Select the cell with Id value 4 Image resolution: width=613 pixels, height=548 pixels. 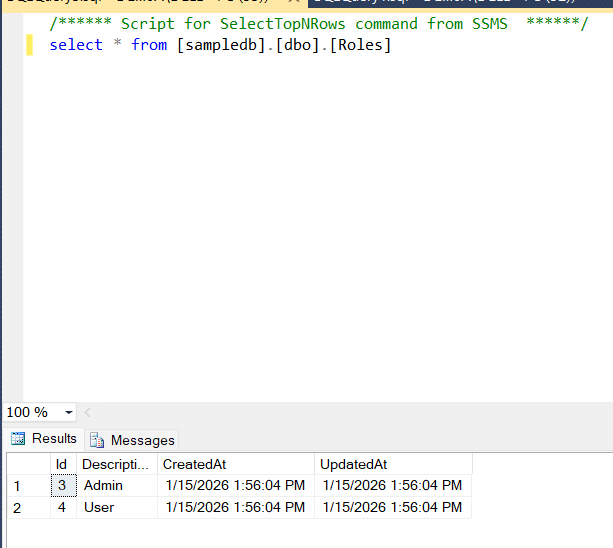click(63, 508)
